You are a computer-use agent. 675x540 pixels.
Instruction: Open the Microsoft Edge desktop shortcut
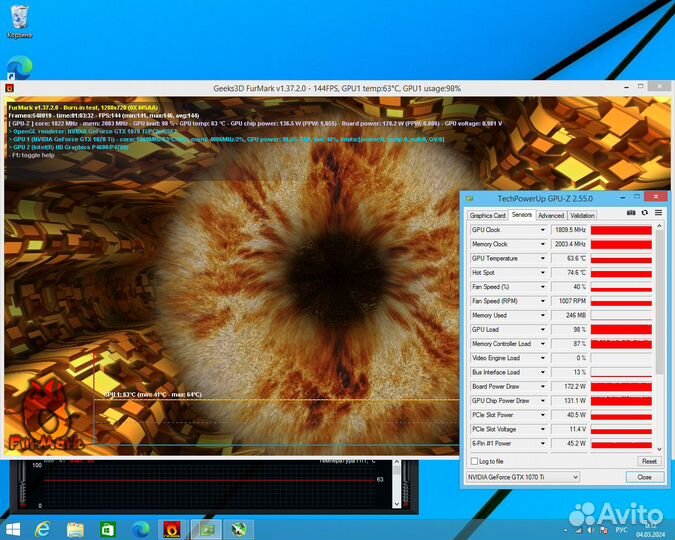click(x=19, y=69)
